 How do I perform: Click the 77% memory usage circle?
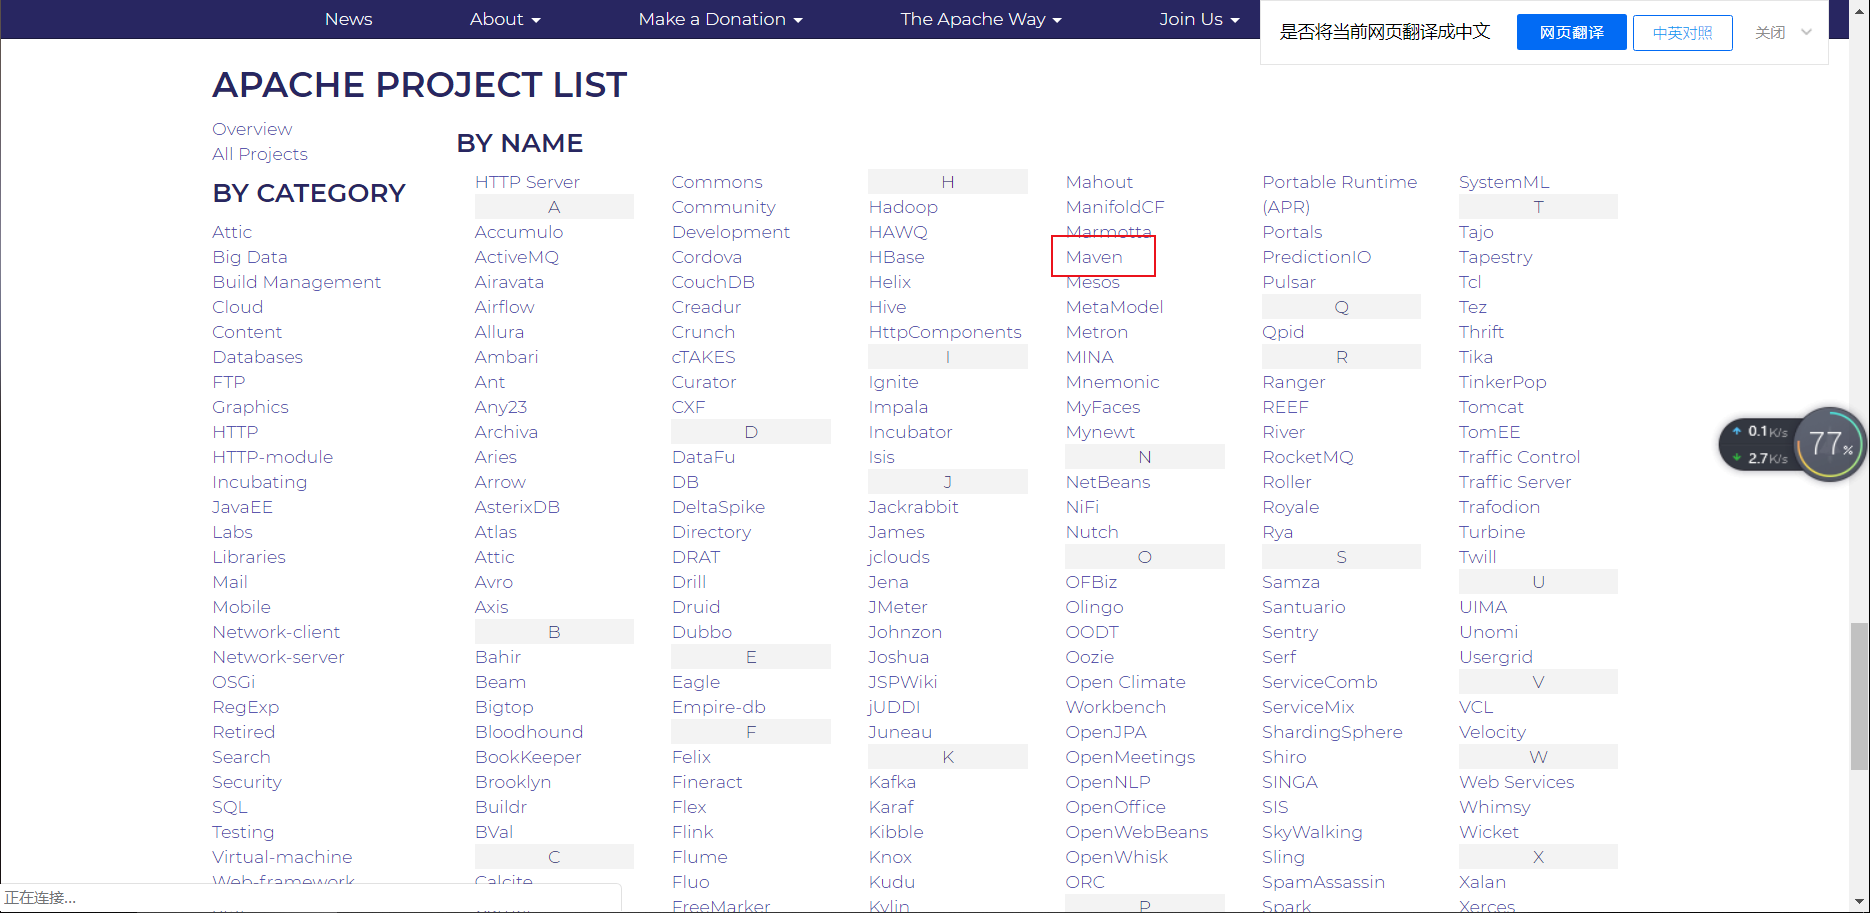[1830, 444]
